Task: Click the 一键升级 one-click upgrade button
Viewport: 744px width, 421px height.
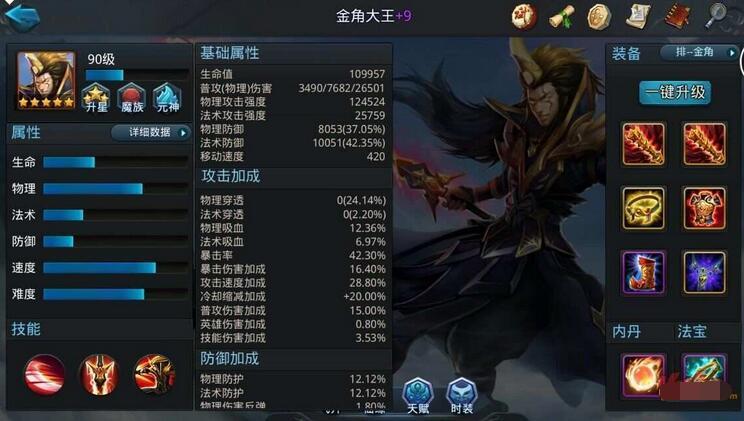Action: click(x=675, y=92)
